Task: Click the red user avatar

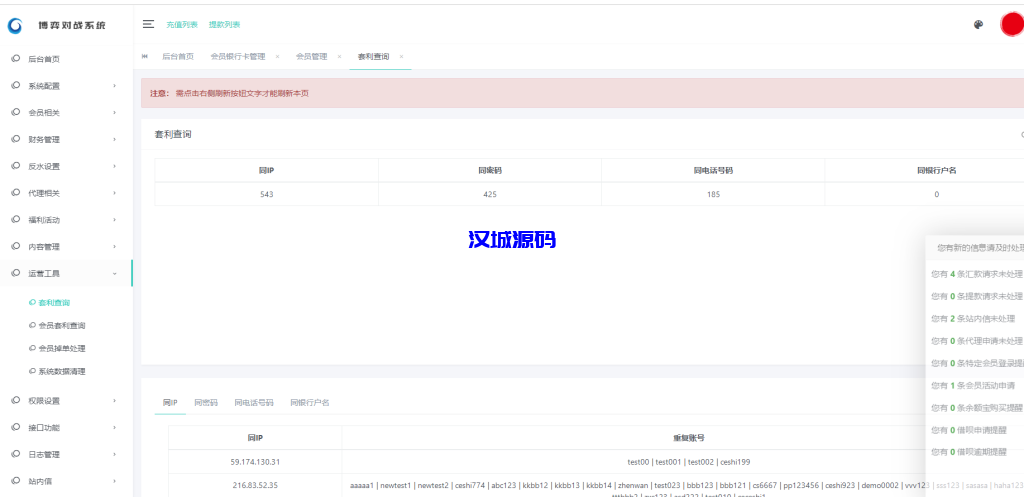Action: click(1012, 25)
